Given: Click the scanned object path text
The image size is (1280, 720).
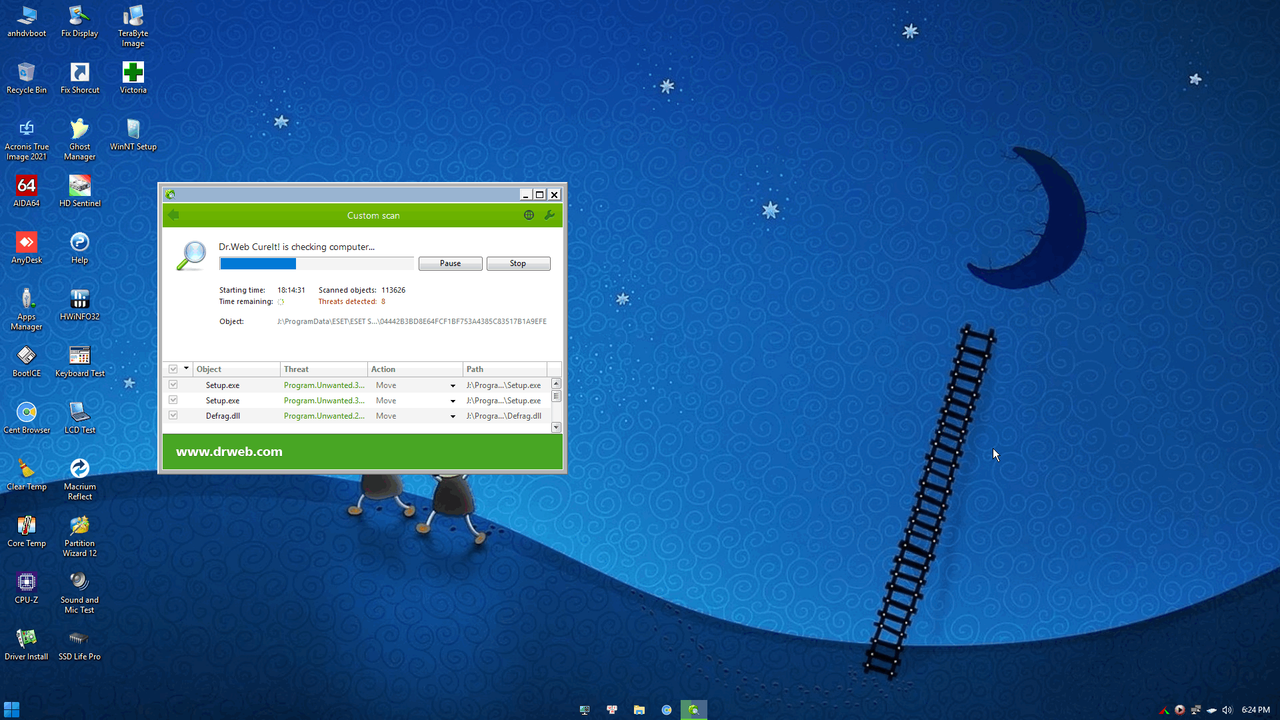Looking at the screenshot, I should point(411,321).
